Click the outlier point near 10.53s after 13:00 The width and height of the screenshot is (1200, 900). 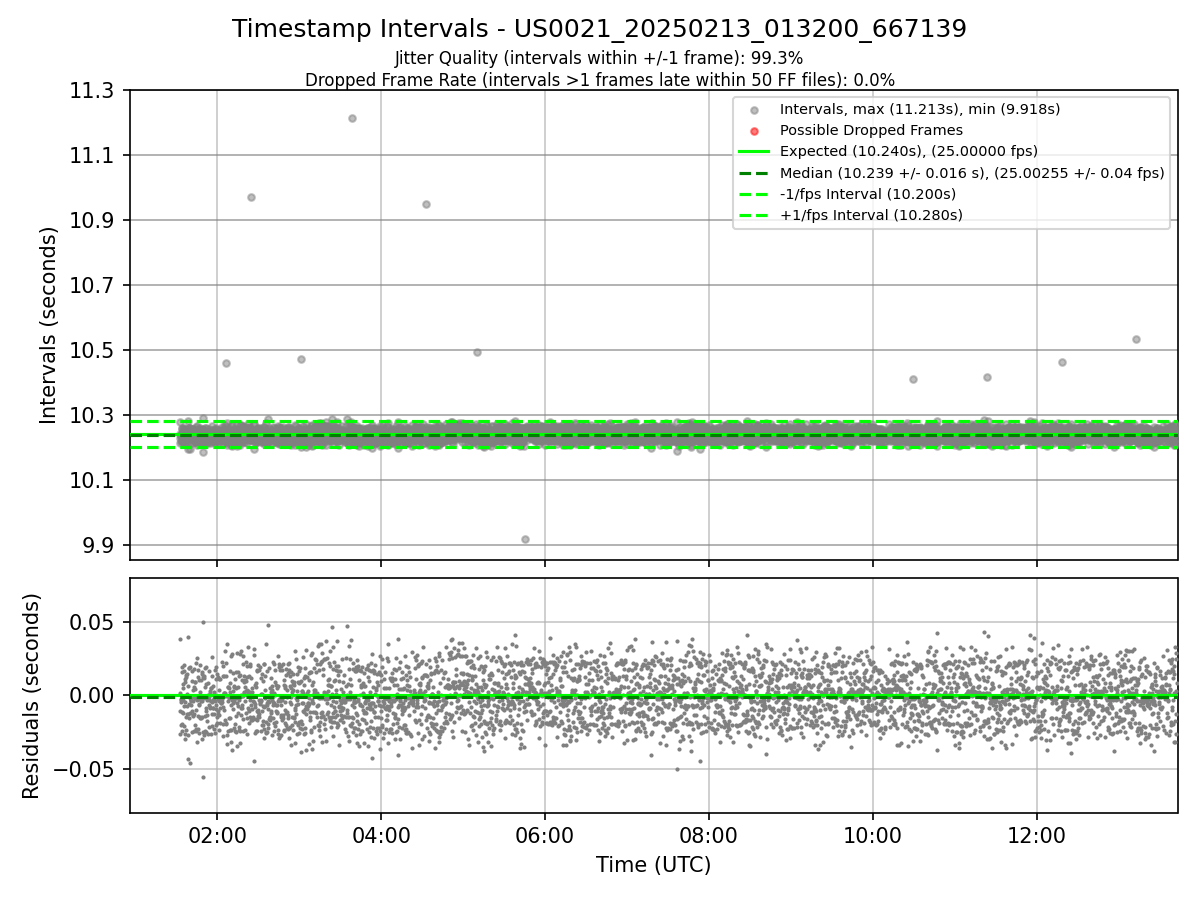coord(1136,339)
